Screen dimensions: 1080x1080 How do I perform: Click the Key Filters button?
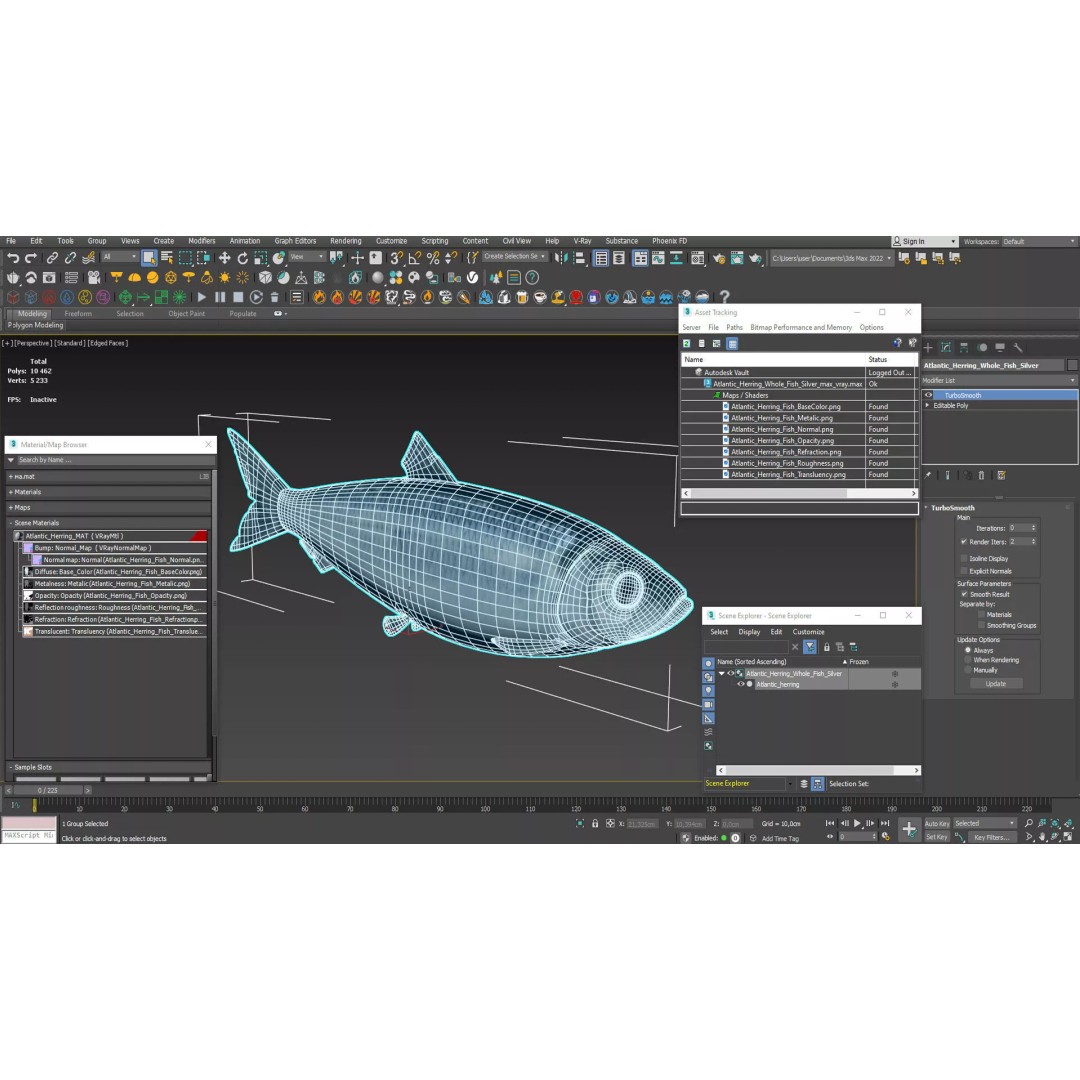[x=992, y=838]
